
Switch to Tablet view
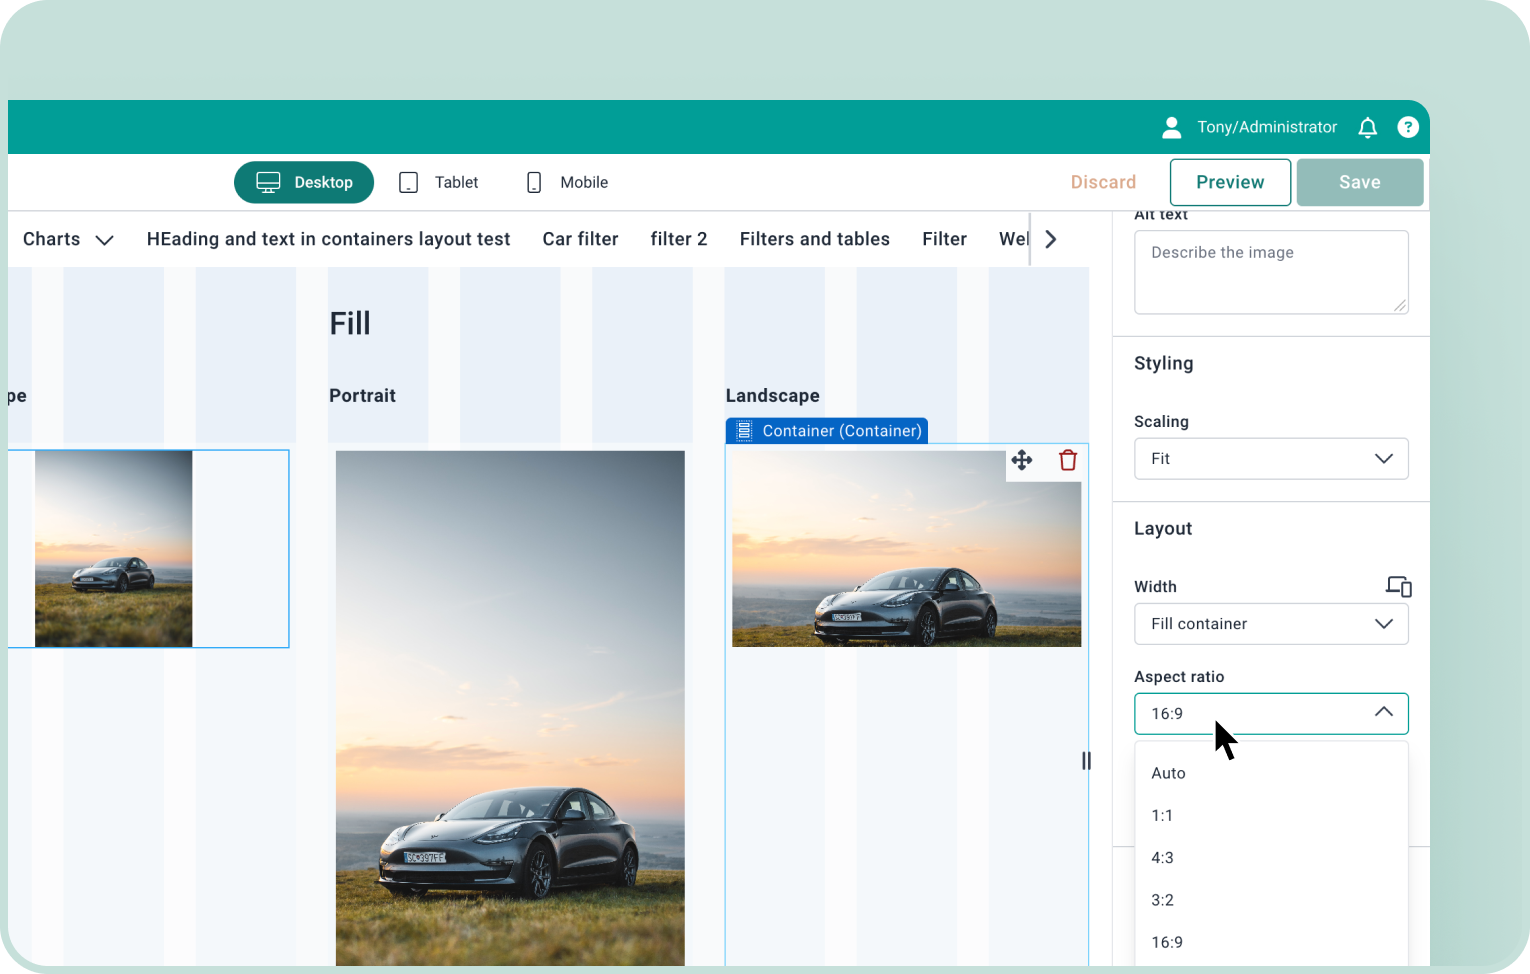(x=438, y=182)
